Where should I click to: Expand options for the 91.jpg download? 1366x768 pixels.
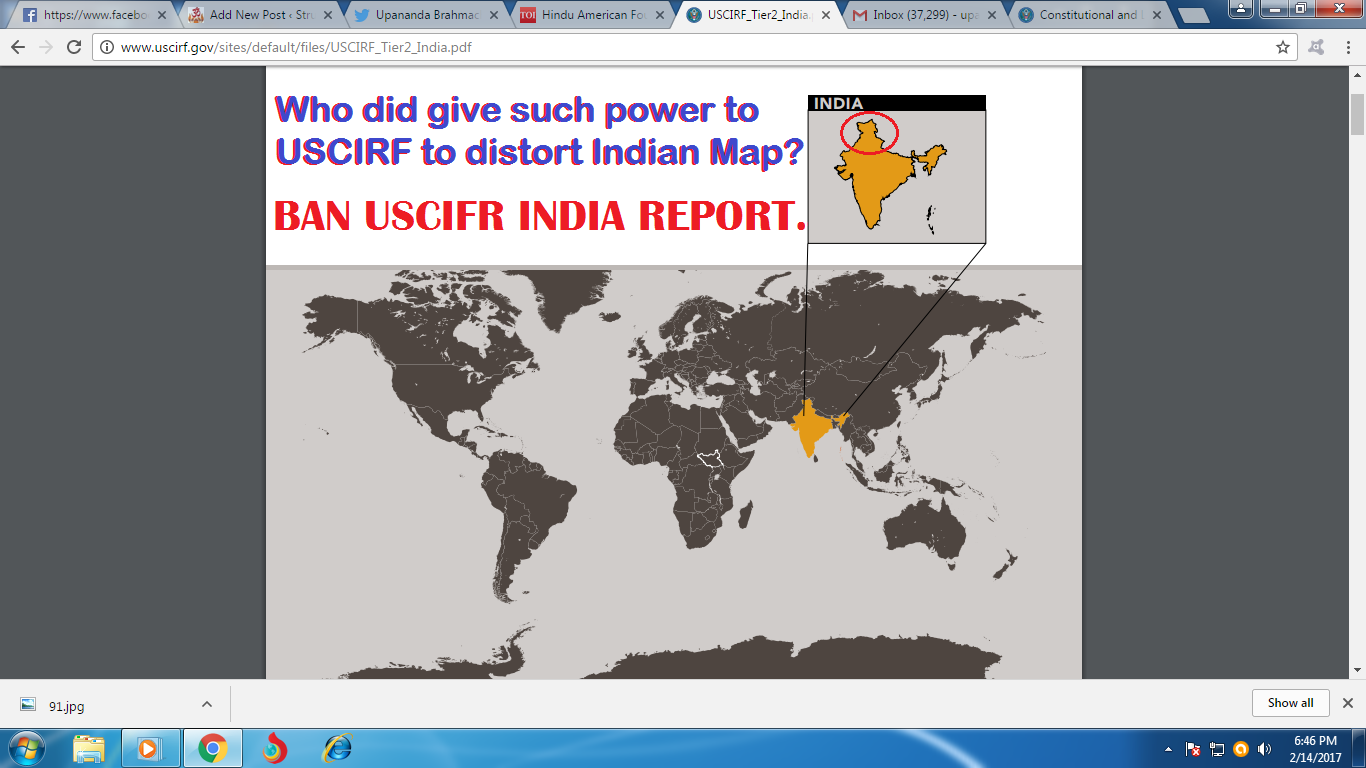click(x=207, y=704)
